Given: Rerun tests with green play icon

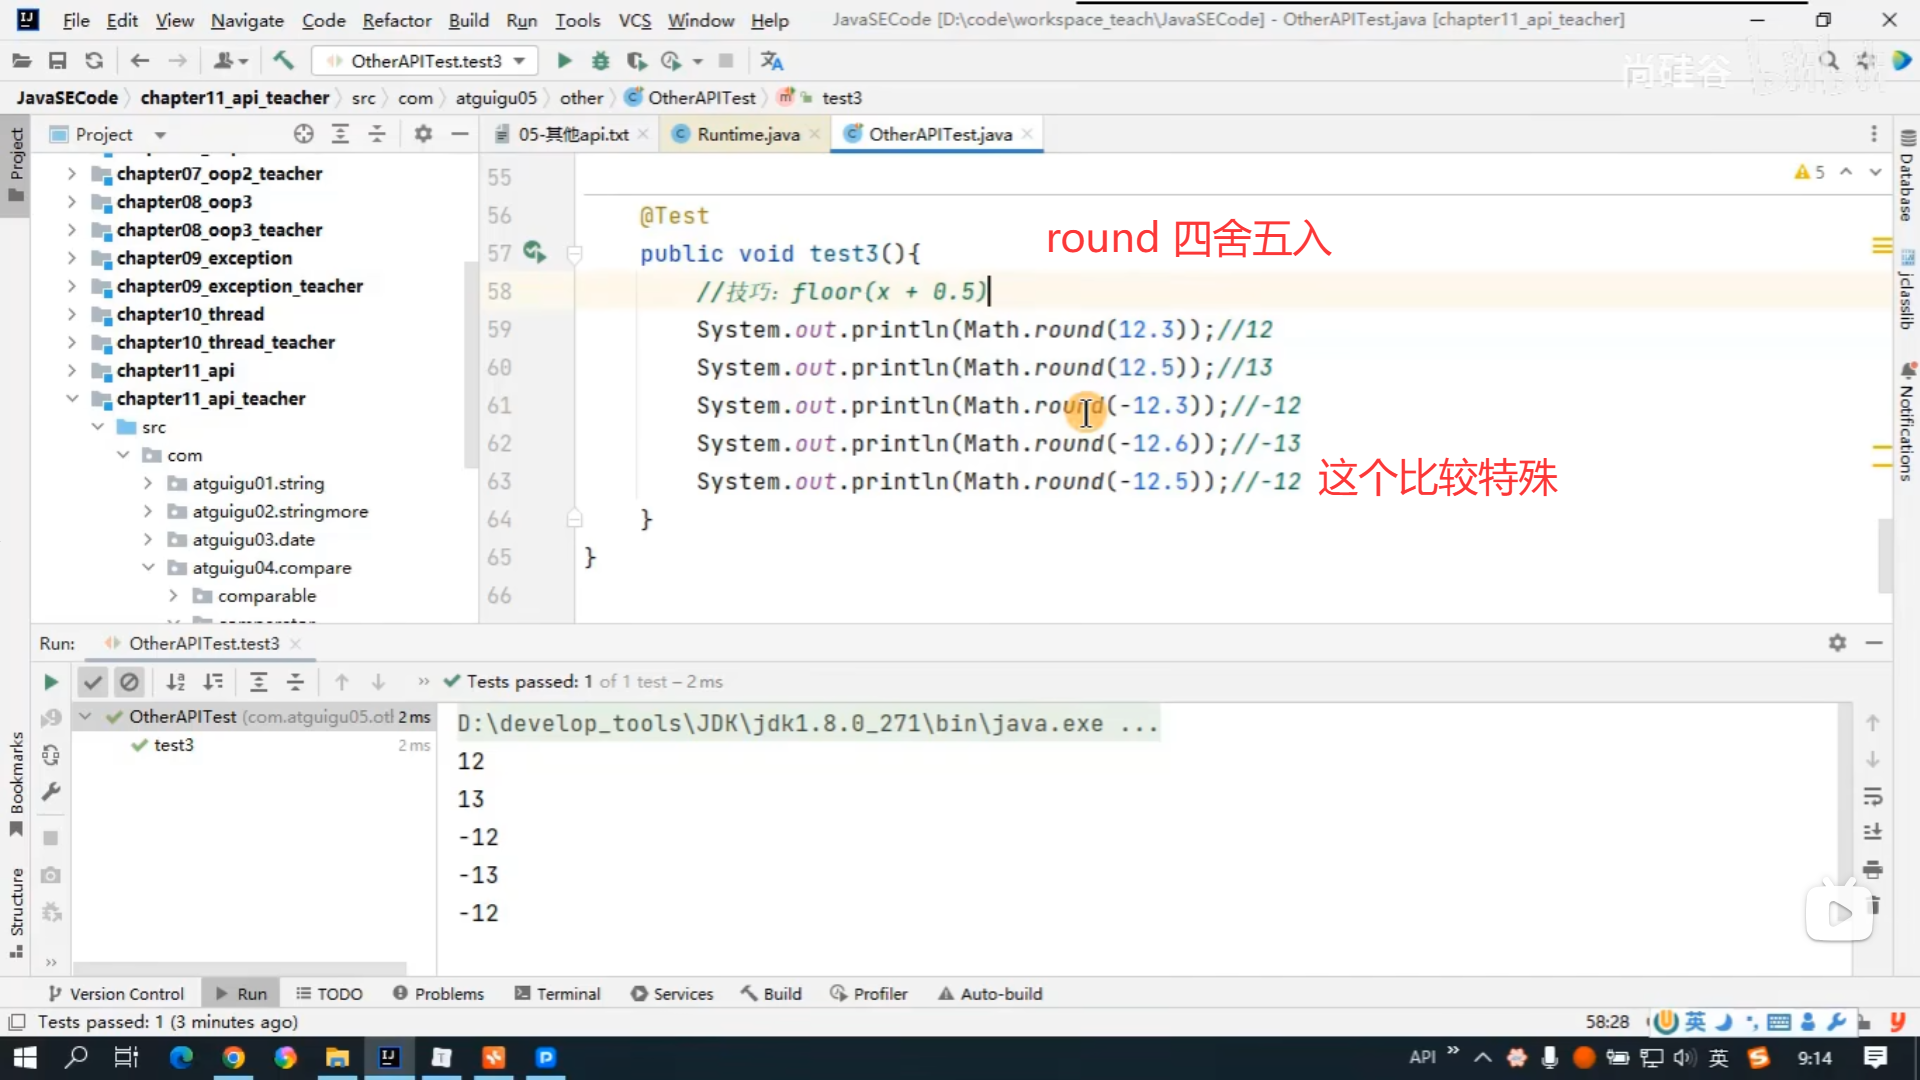Looking at the screenshot, I should [x=51, y=682].
